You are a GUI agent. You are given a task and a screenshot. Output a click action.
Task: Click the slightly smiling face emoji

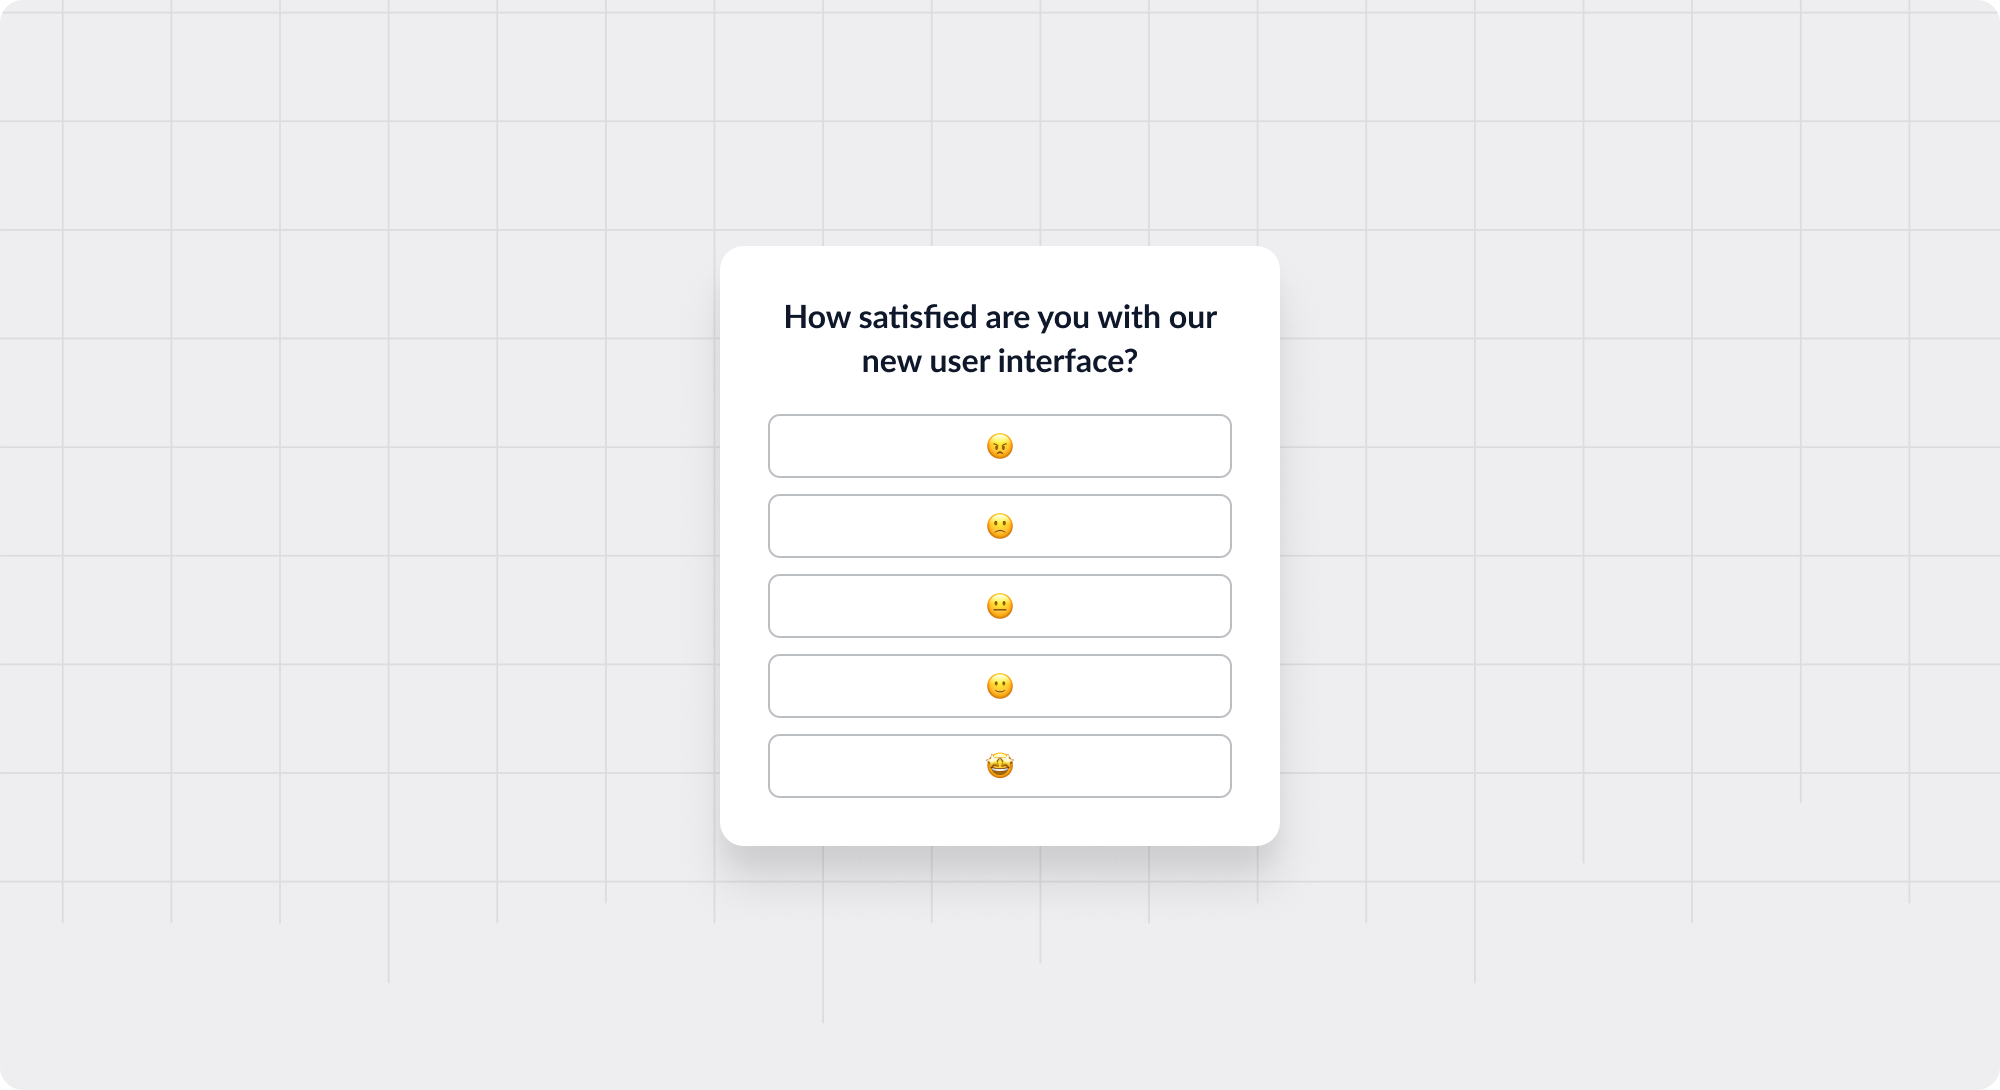1000,686
